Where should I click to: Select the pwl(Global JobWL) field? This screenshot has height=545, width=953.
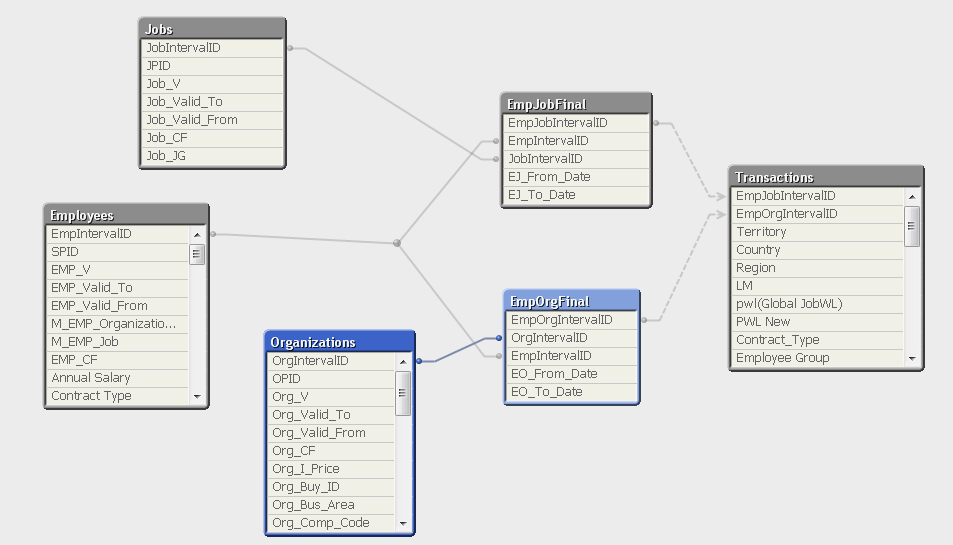(818, 304)
